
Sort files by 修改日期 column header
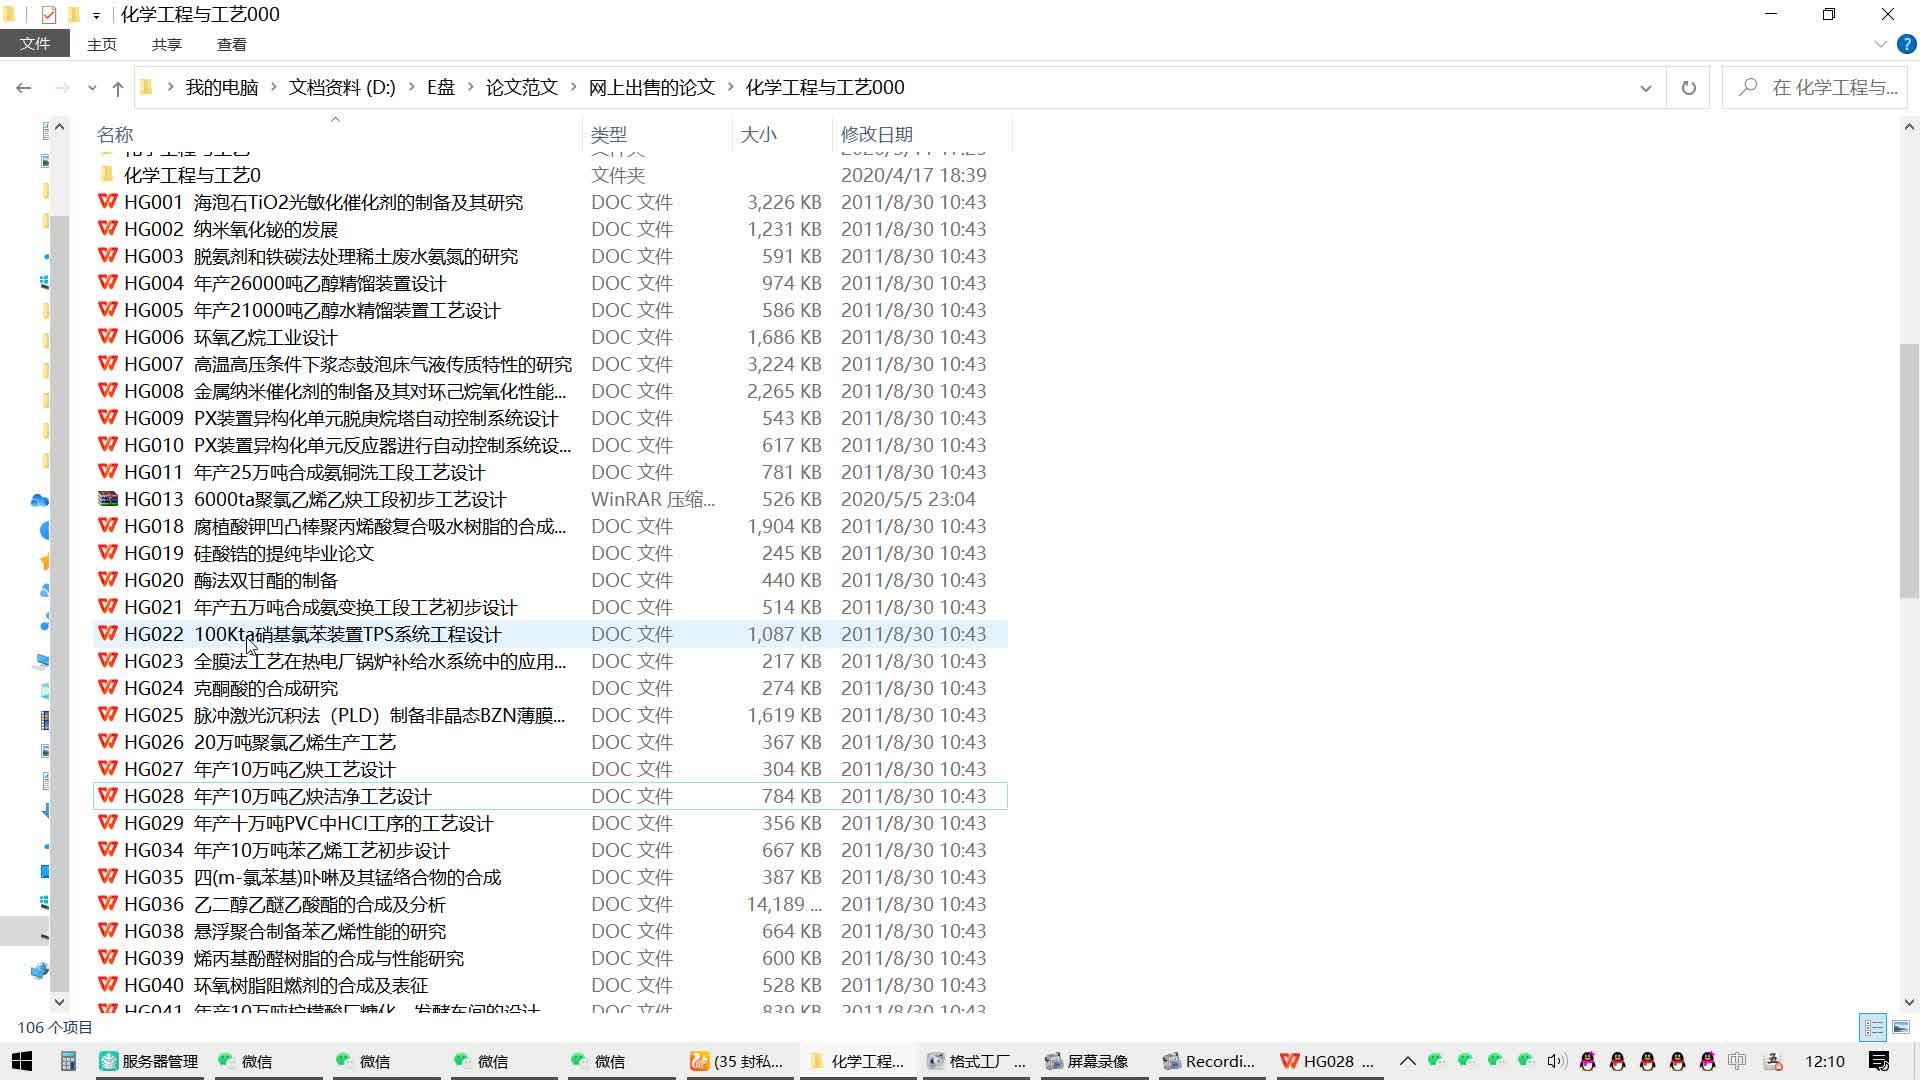876,134
